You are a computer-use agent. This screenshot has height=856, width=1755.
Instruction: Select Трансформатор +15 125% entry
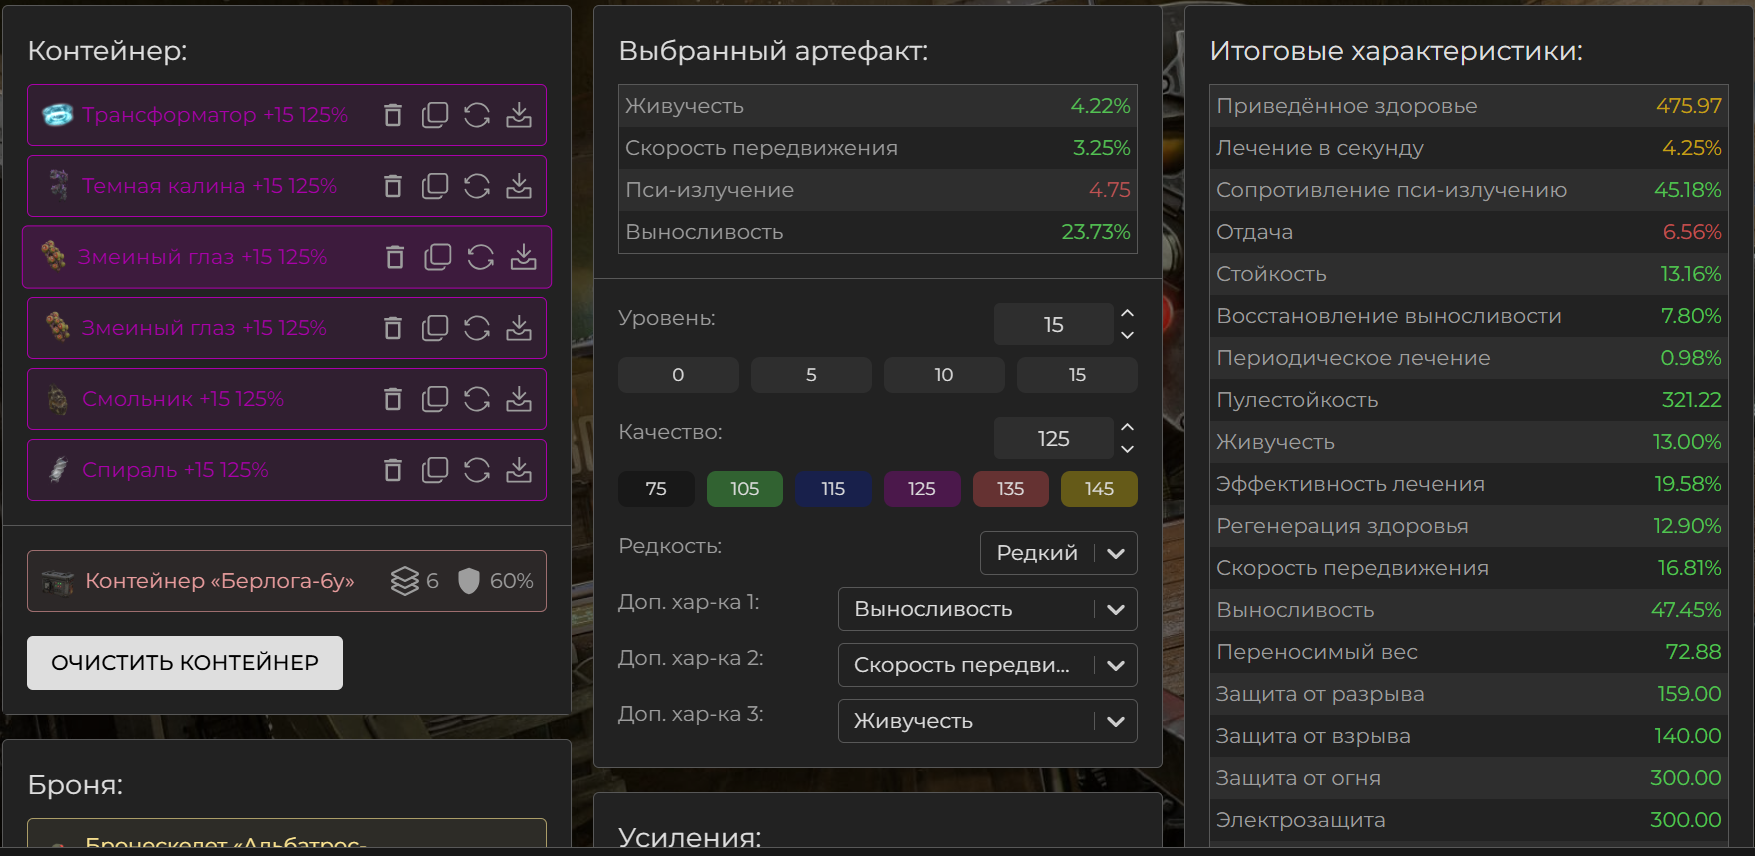[x=287, y=115]
